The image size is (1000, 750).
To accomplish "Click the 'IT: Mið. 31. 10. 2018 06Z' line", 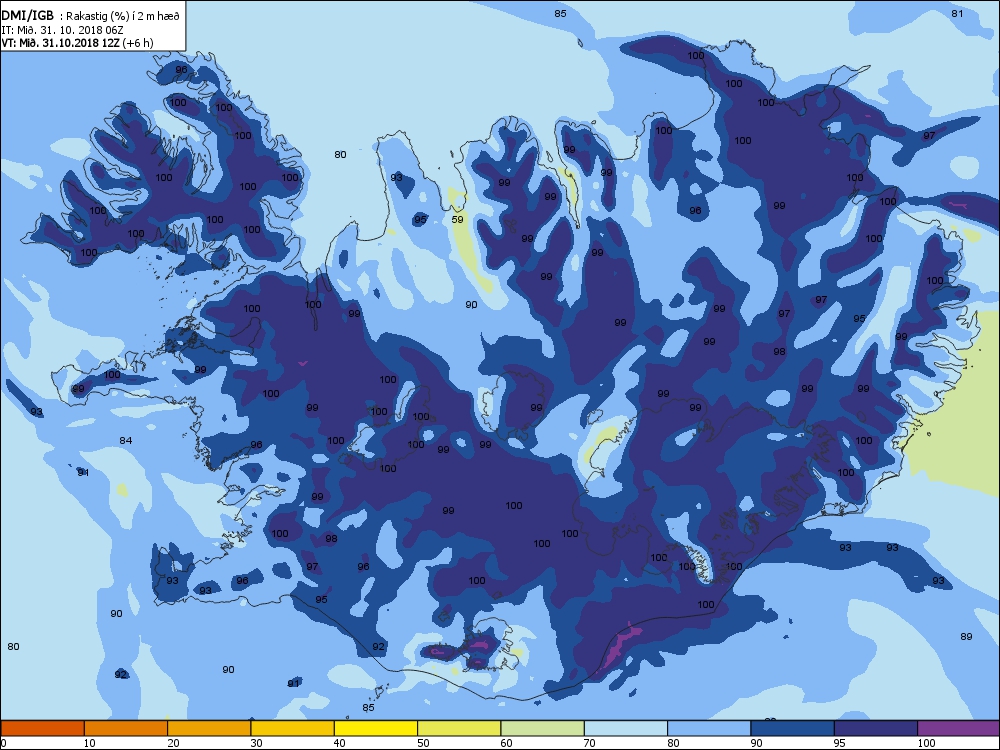I will (x=62, y=29).
